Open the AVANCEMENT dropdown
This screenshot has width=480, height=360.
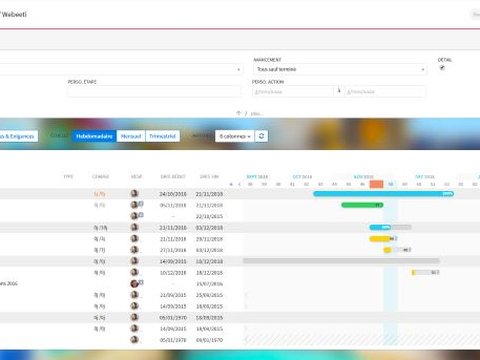click(x=340, y=69)
